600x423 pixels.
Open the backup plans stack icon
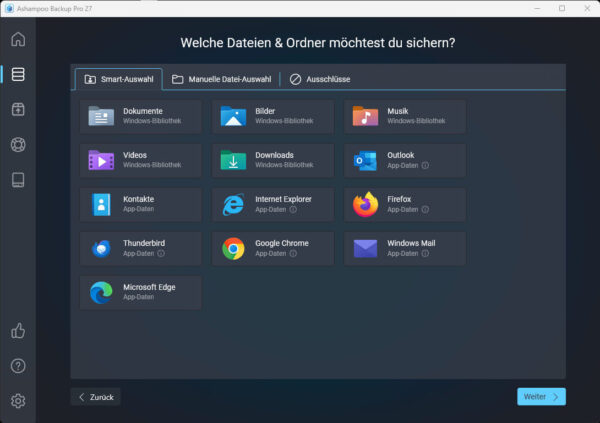tap(18, 74)
